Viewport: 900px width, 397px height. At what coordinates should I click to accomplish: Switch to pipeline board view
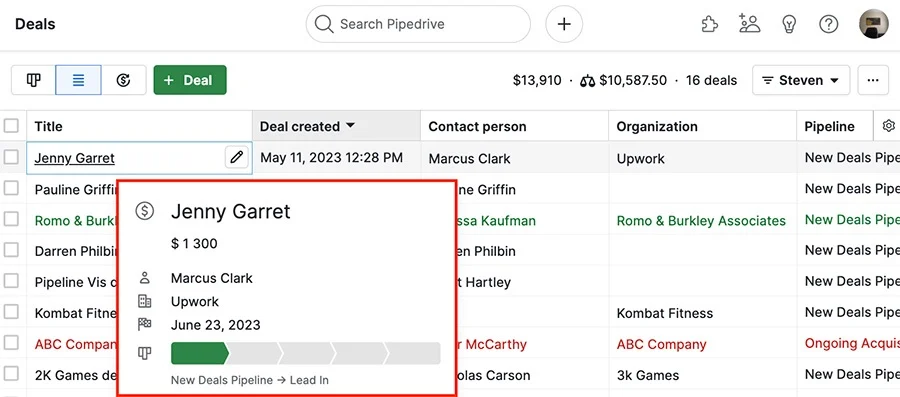tap(33, 80)
